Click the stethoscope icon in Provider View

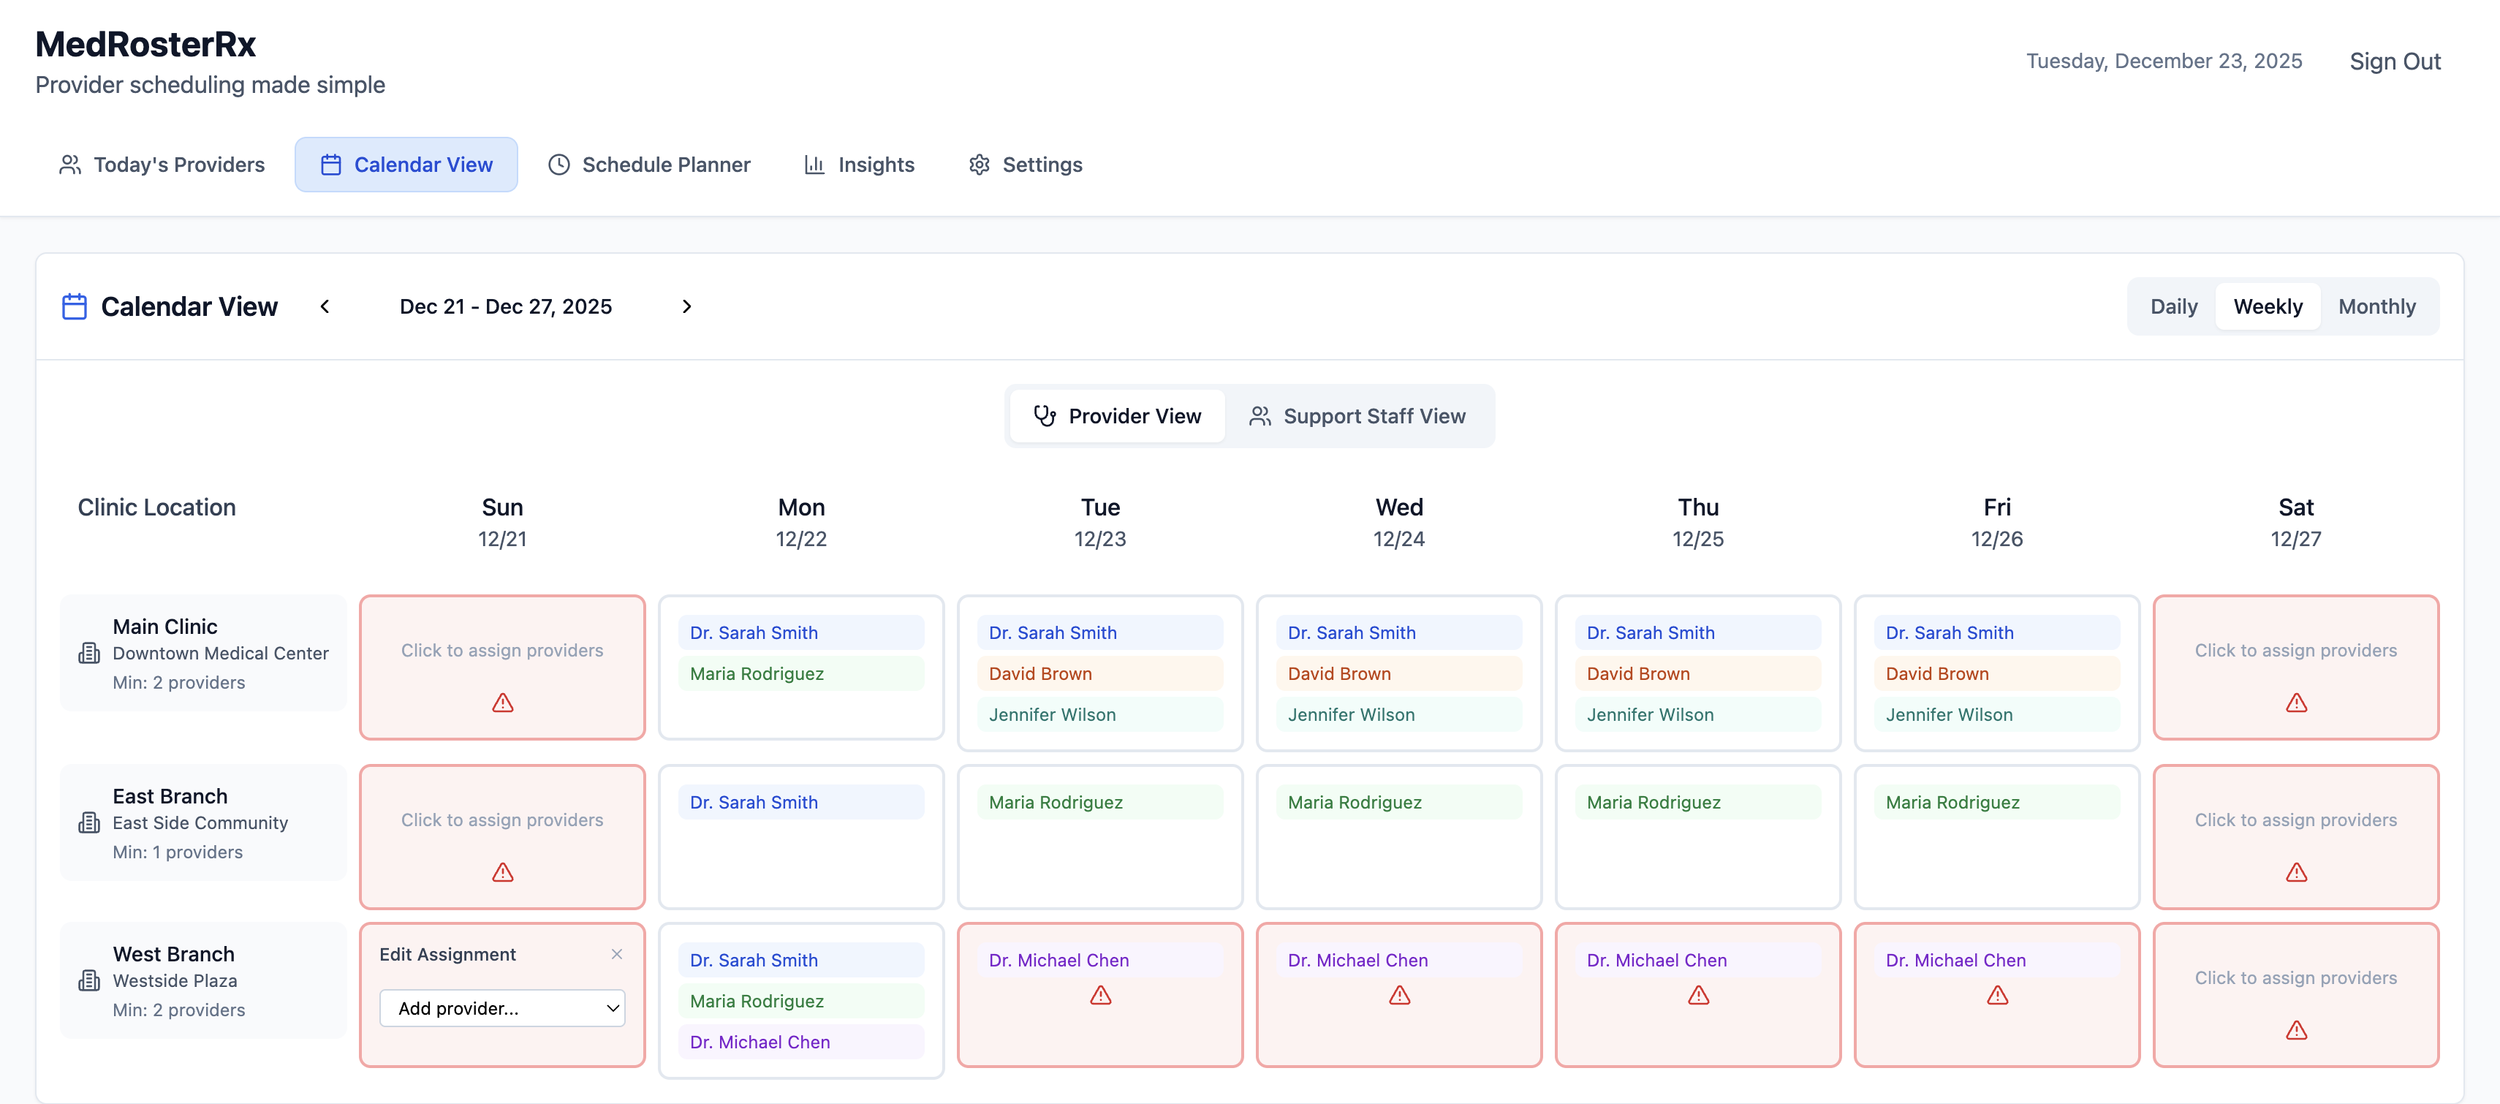point(1044,416)
